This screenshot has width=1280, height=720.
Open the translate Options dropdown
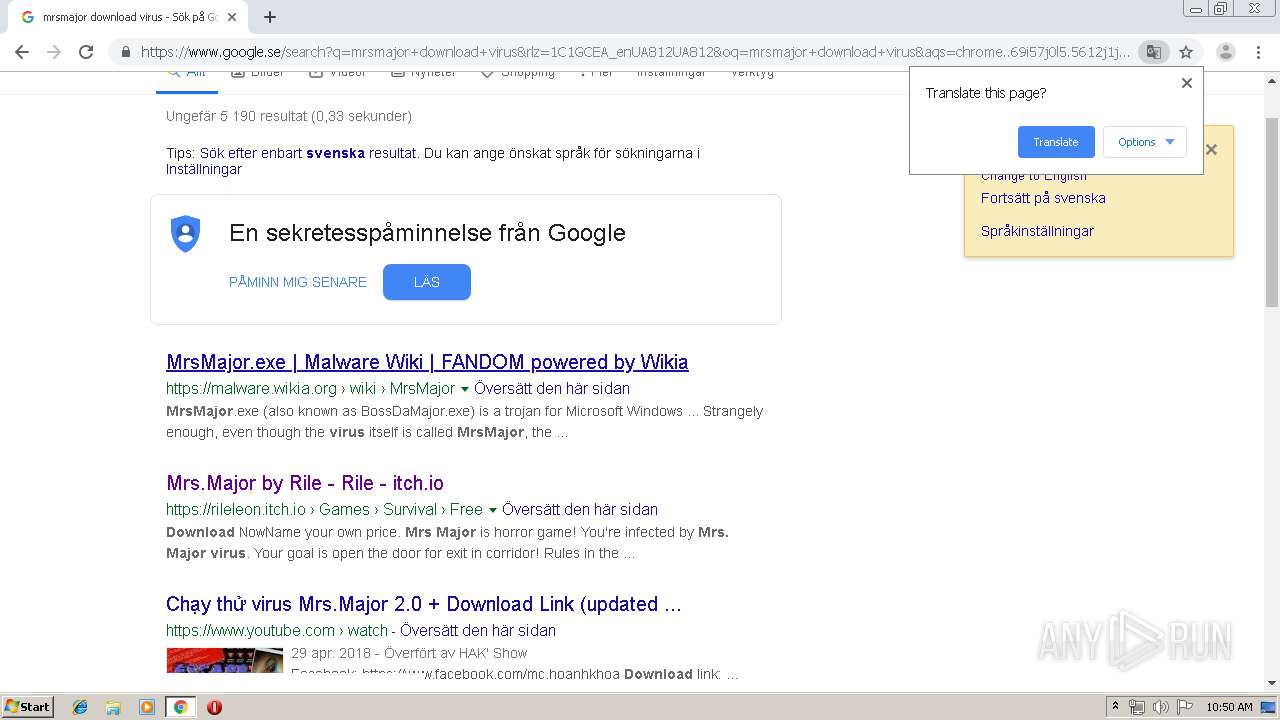[1145, 142]
